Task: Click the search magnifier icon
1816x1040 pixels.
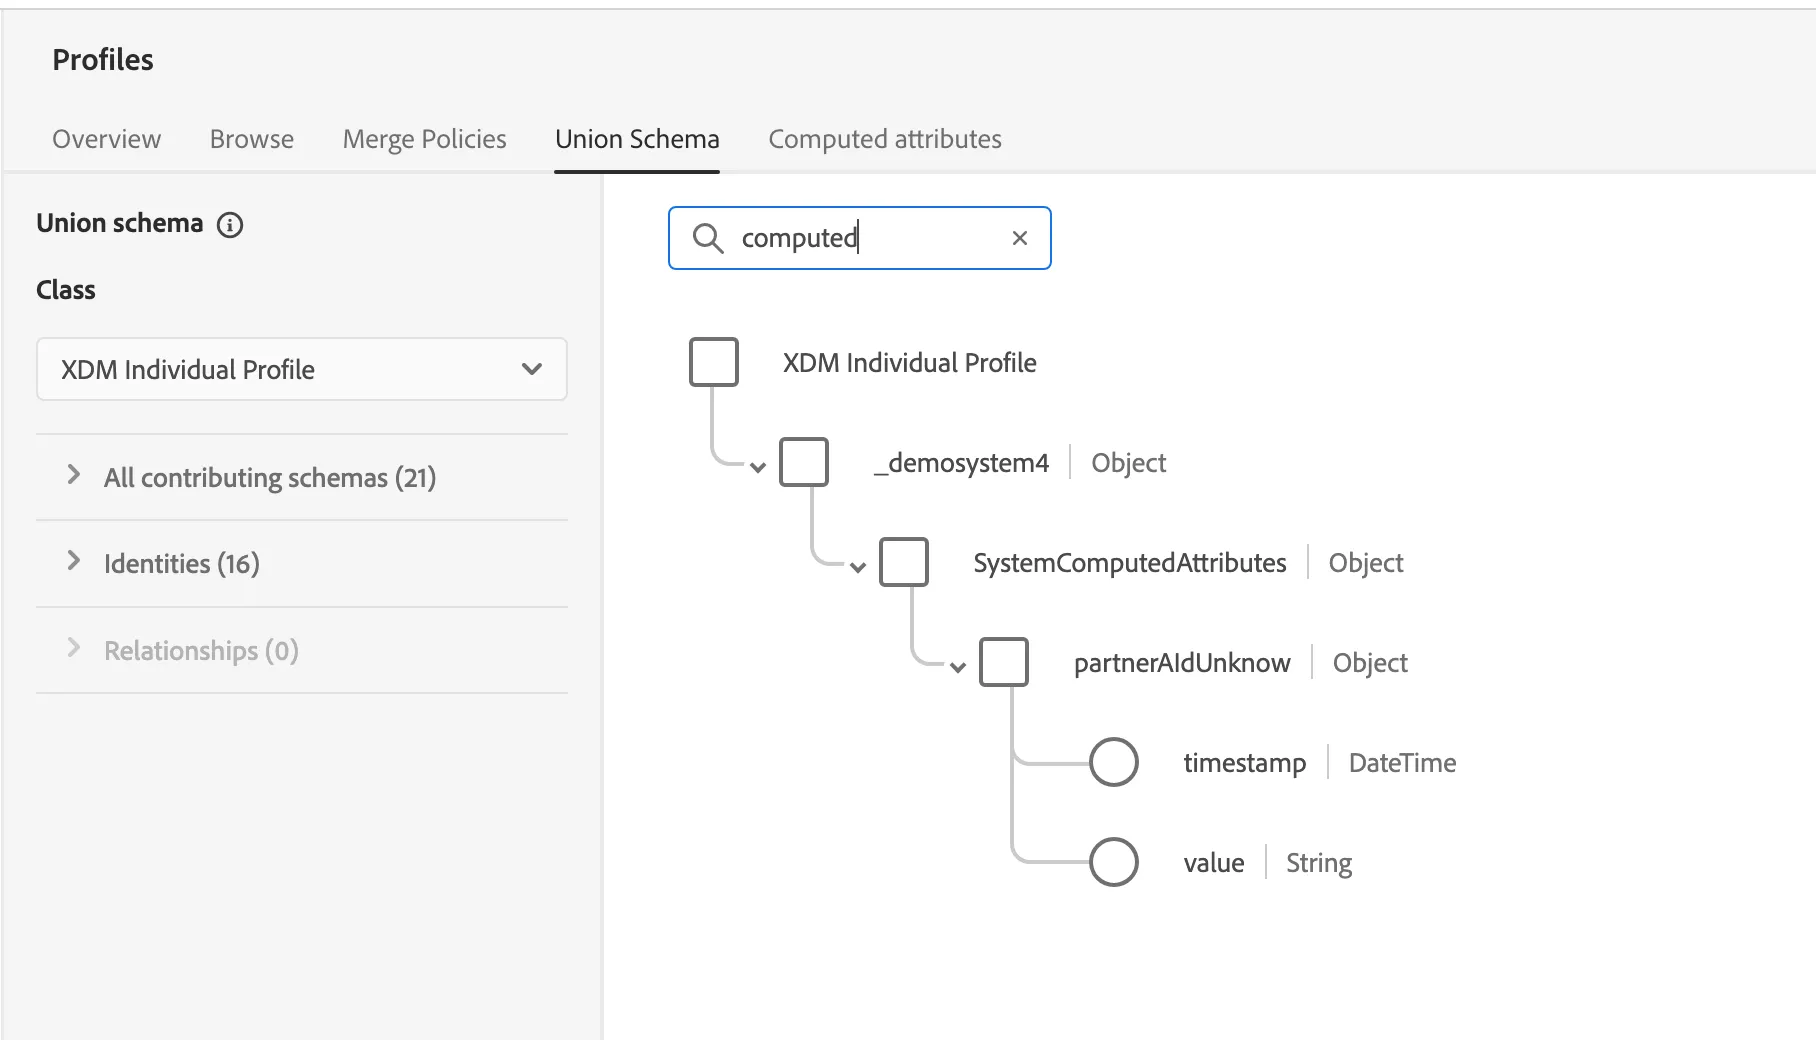Action: click(x=708, y=238)
